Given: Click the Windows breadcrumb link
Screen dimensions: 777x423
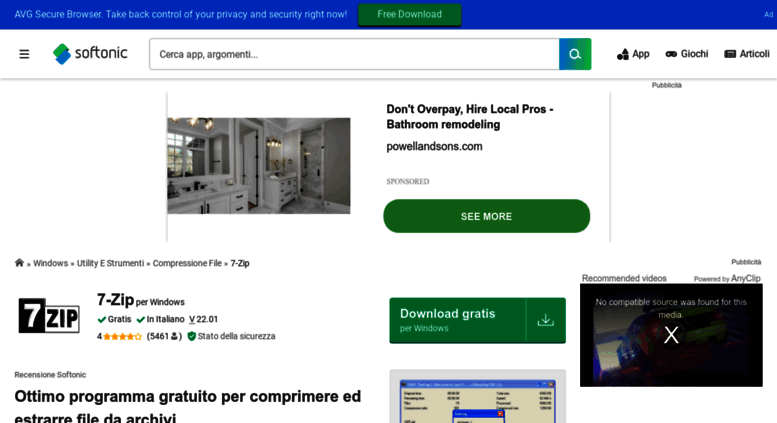Looking at the screenshot, I should point(51,263).
